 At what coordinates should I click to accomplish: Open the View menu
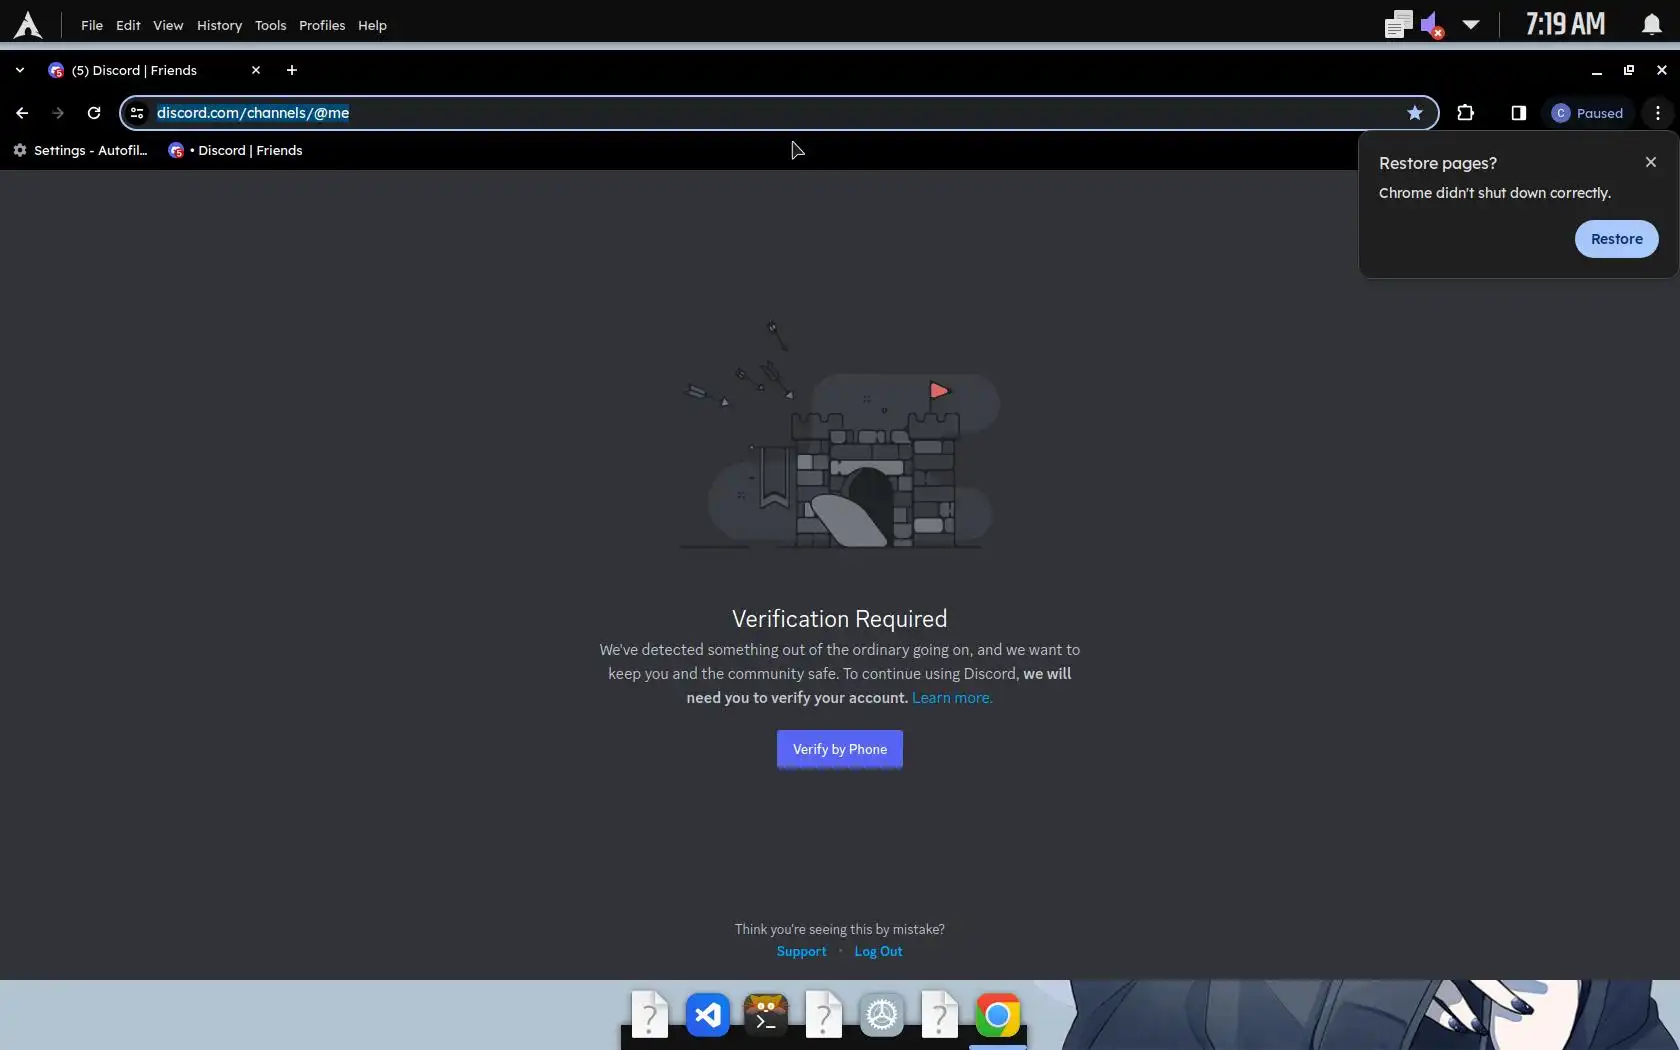pos(168,25)
